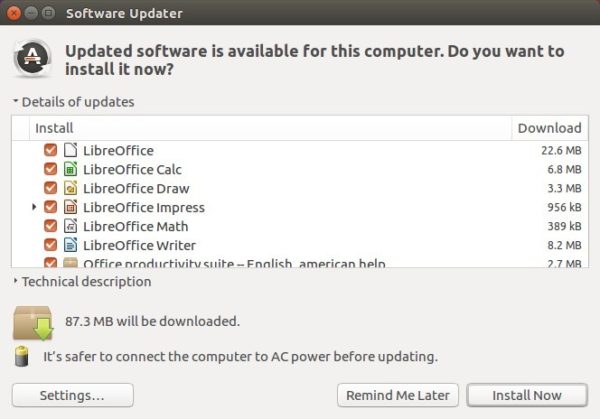Click the Software Updater logo icon
The image size is (600, 419).
33,58
